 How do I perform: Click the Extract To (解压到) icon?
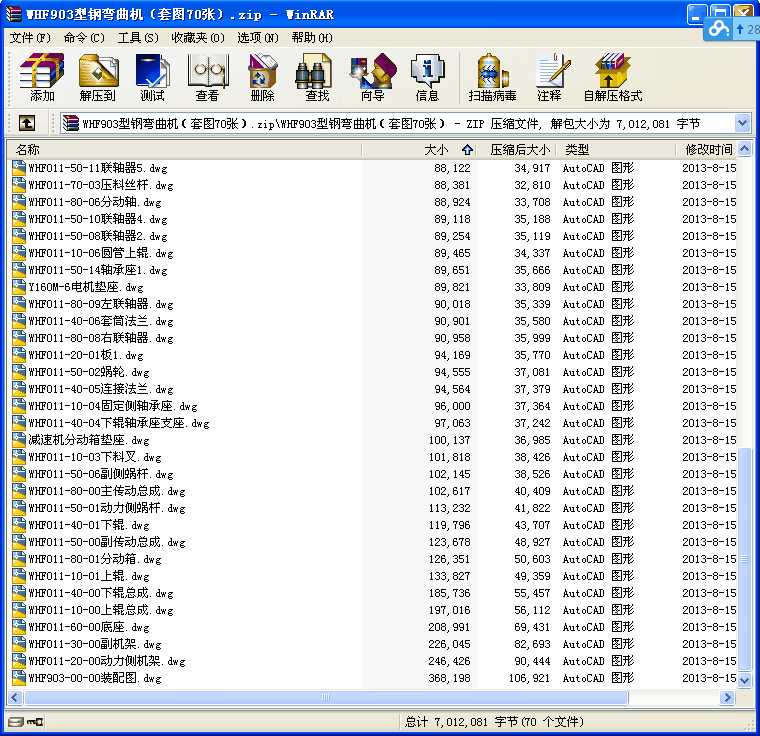coord(98,77)
